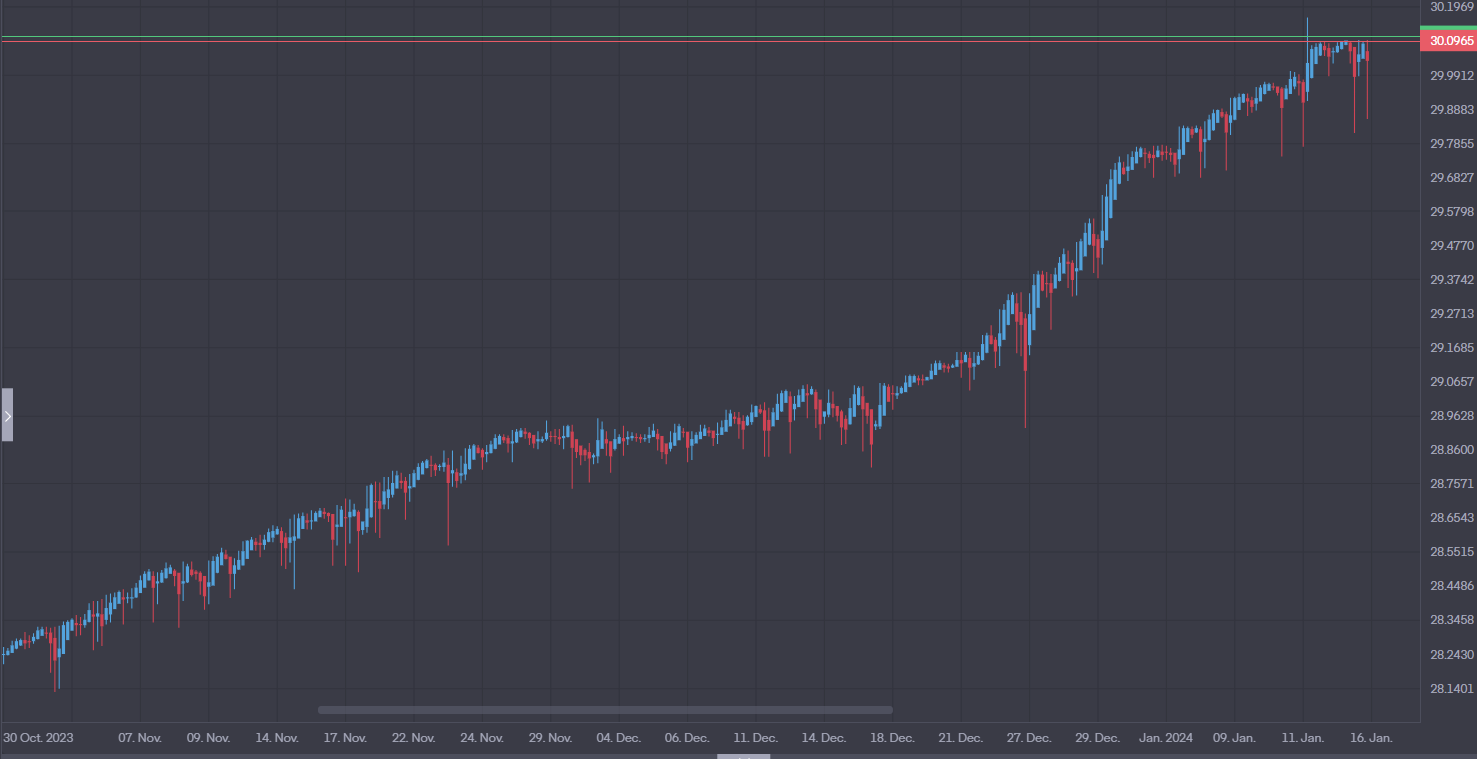Click the 11. Jan. date label
This screenshot has height=759, width=1477.
1303,738
